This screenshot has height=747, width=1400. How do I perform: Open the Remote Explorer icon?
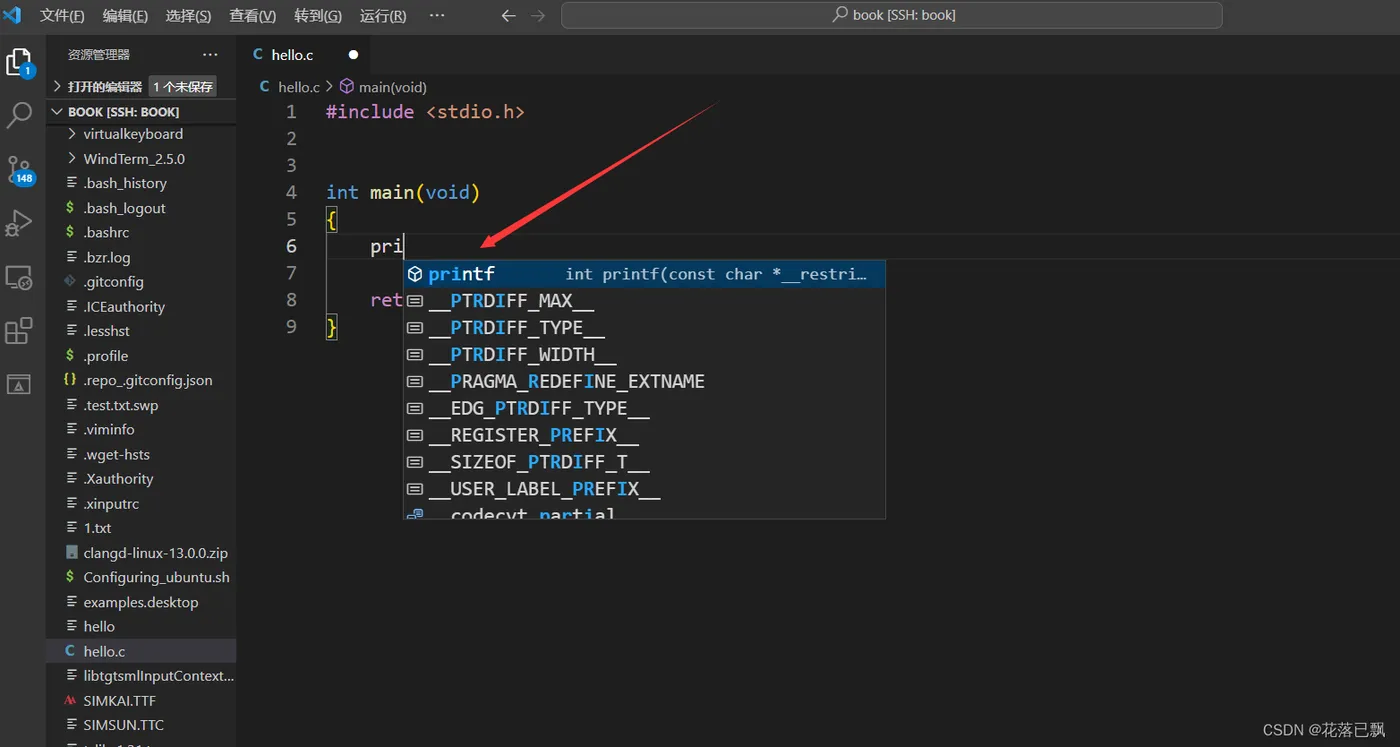pyautogui.click(x=19, y=277)
